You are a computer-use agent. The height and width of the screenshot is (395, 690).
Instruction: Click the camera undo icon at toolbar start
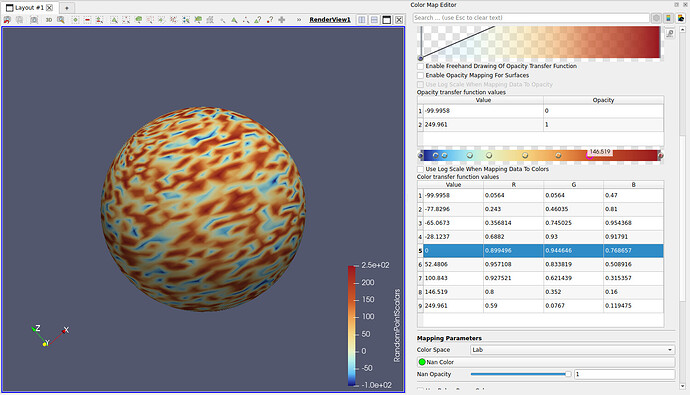pyautogui.click(x=7, y=20)
